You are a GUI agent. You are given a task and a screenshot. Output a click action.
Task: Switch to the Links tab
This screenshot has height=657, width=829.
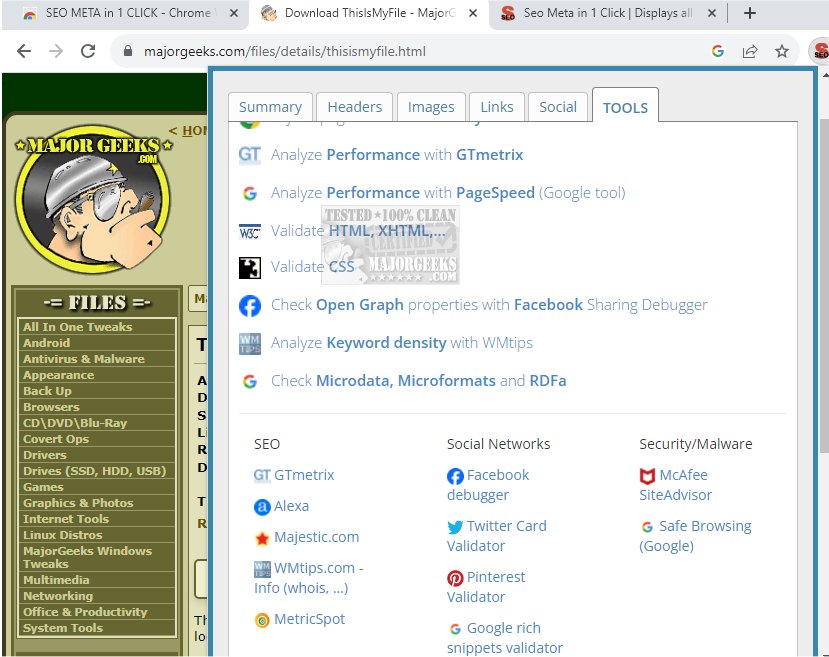coord(496,107)
